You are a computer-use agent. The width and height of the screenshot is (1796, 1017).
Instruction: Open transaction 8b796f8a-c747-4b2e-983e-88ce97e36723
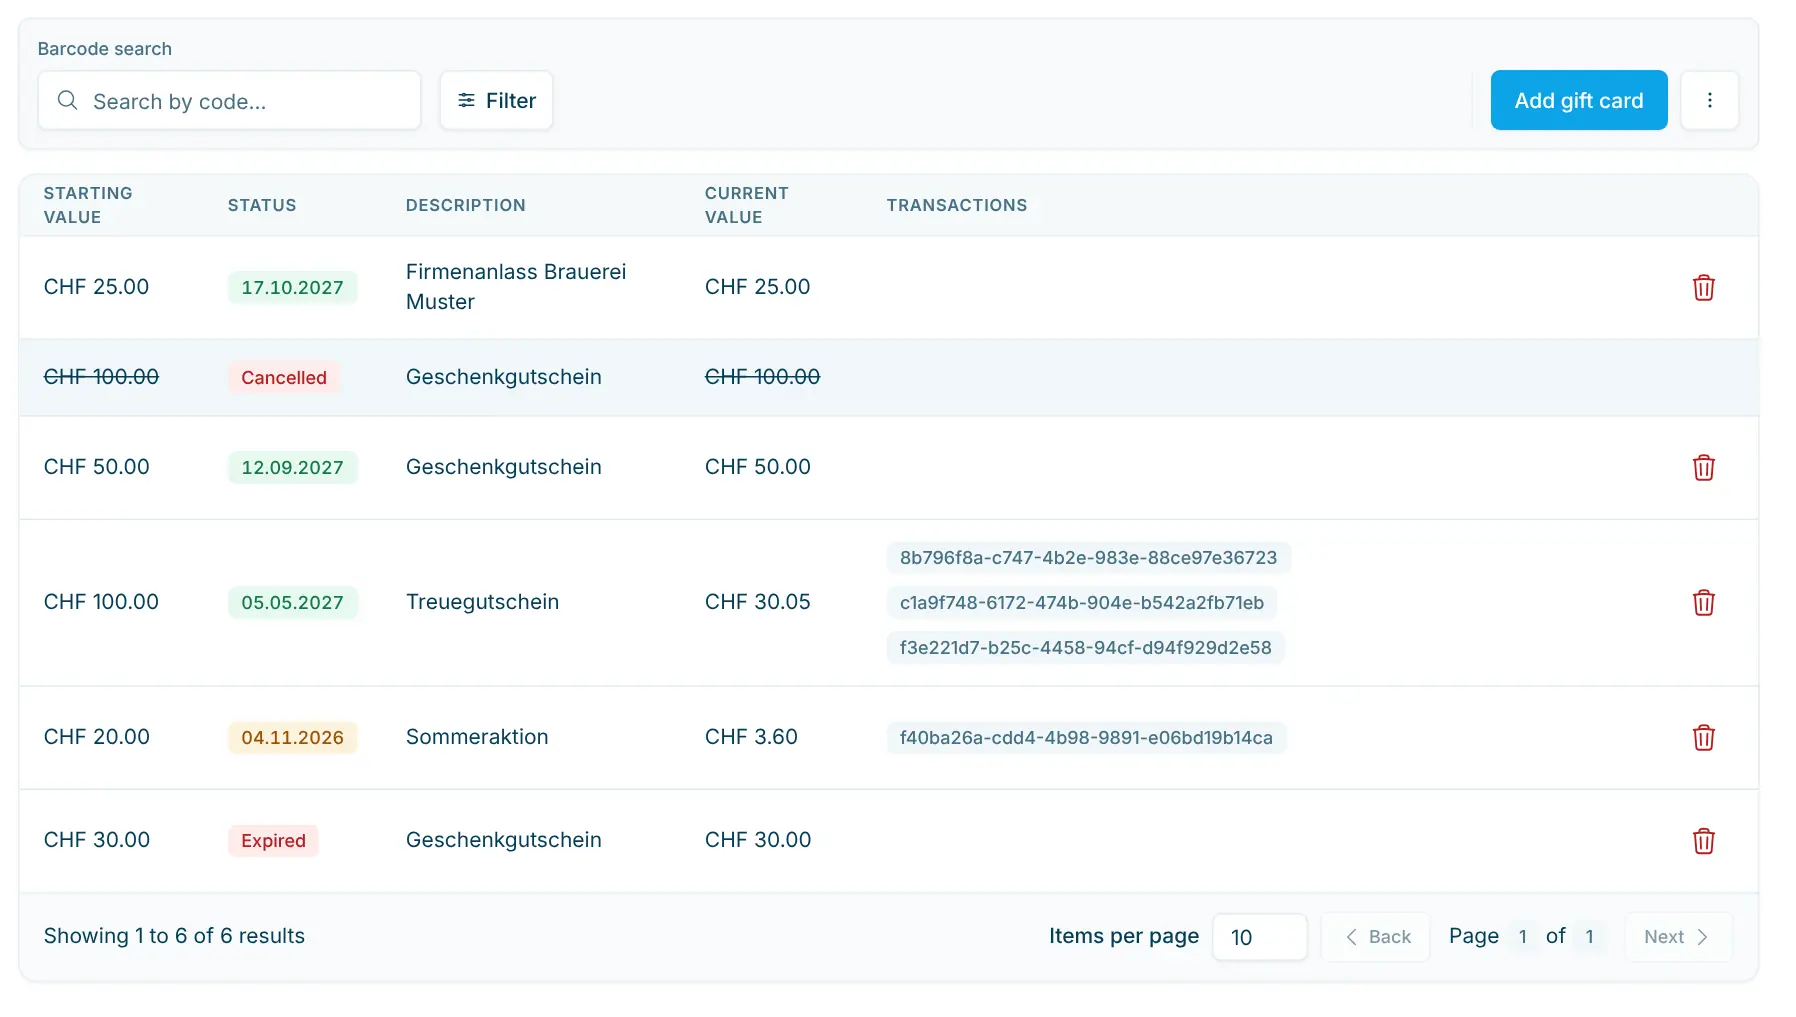tap(1088, 558)
